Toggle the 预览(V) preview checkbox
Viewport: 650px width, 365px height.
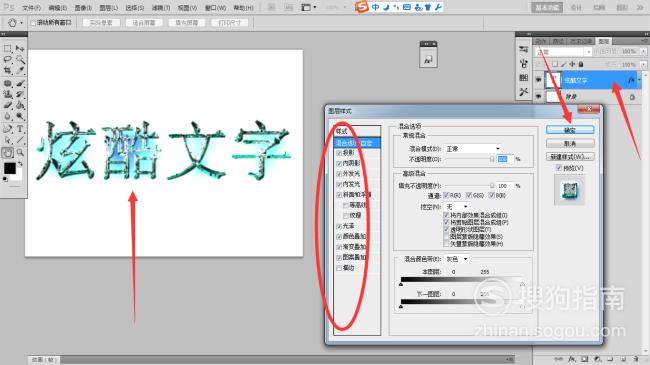click(559, 168)
